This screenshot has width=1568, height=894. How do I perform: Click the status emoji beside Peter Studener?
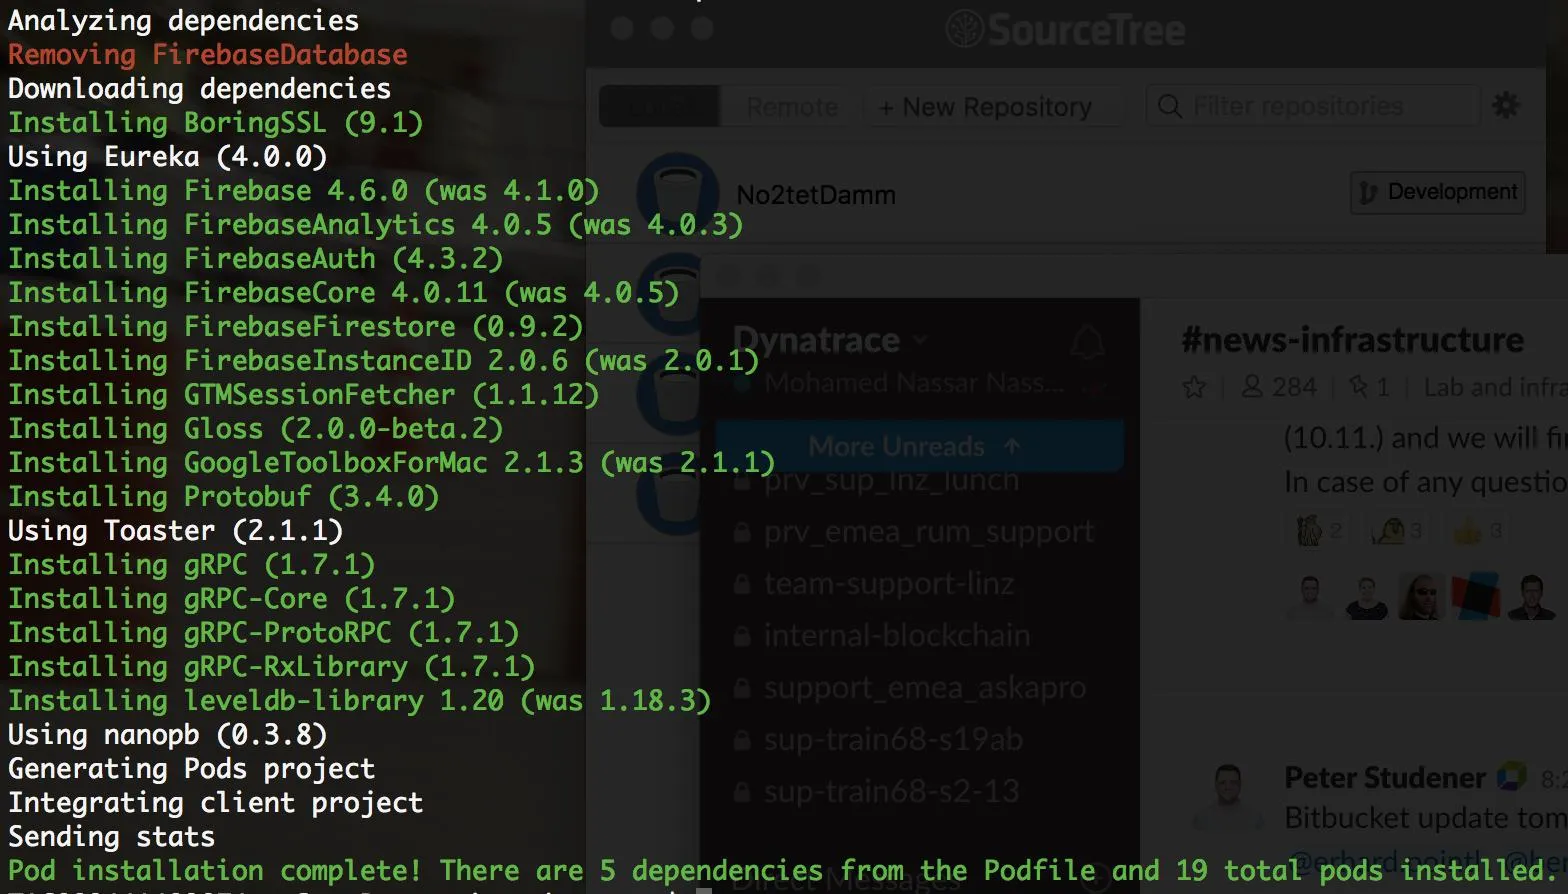click(1511, 777)
